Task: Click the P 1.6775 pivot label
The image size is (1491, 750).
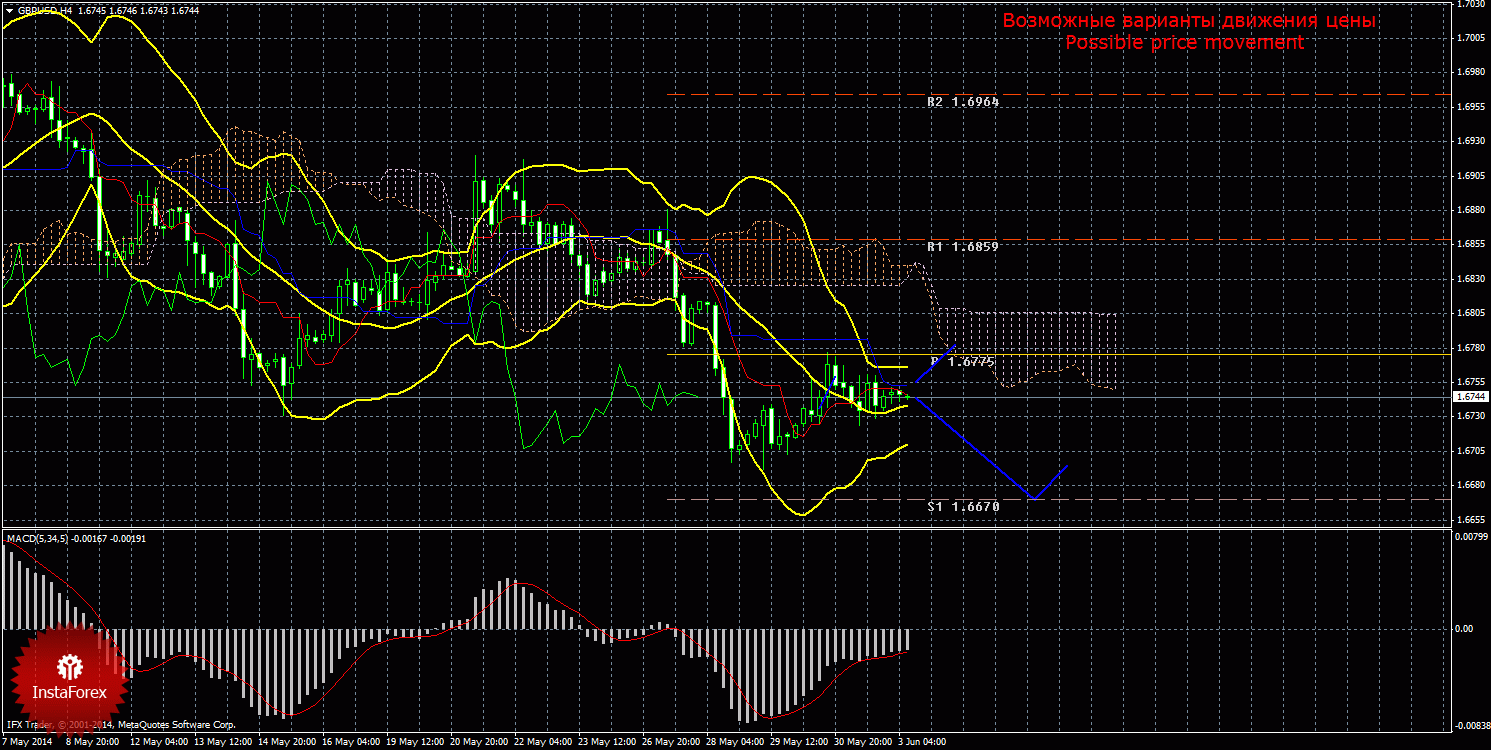Action: point(963,362)
